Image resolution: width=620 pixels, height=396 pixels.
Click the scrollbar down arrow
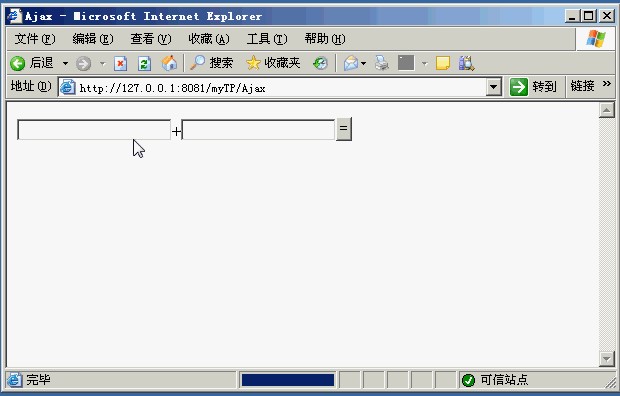[x=607, y=359]
